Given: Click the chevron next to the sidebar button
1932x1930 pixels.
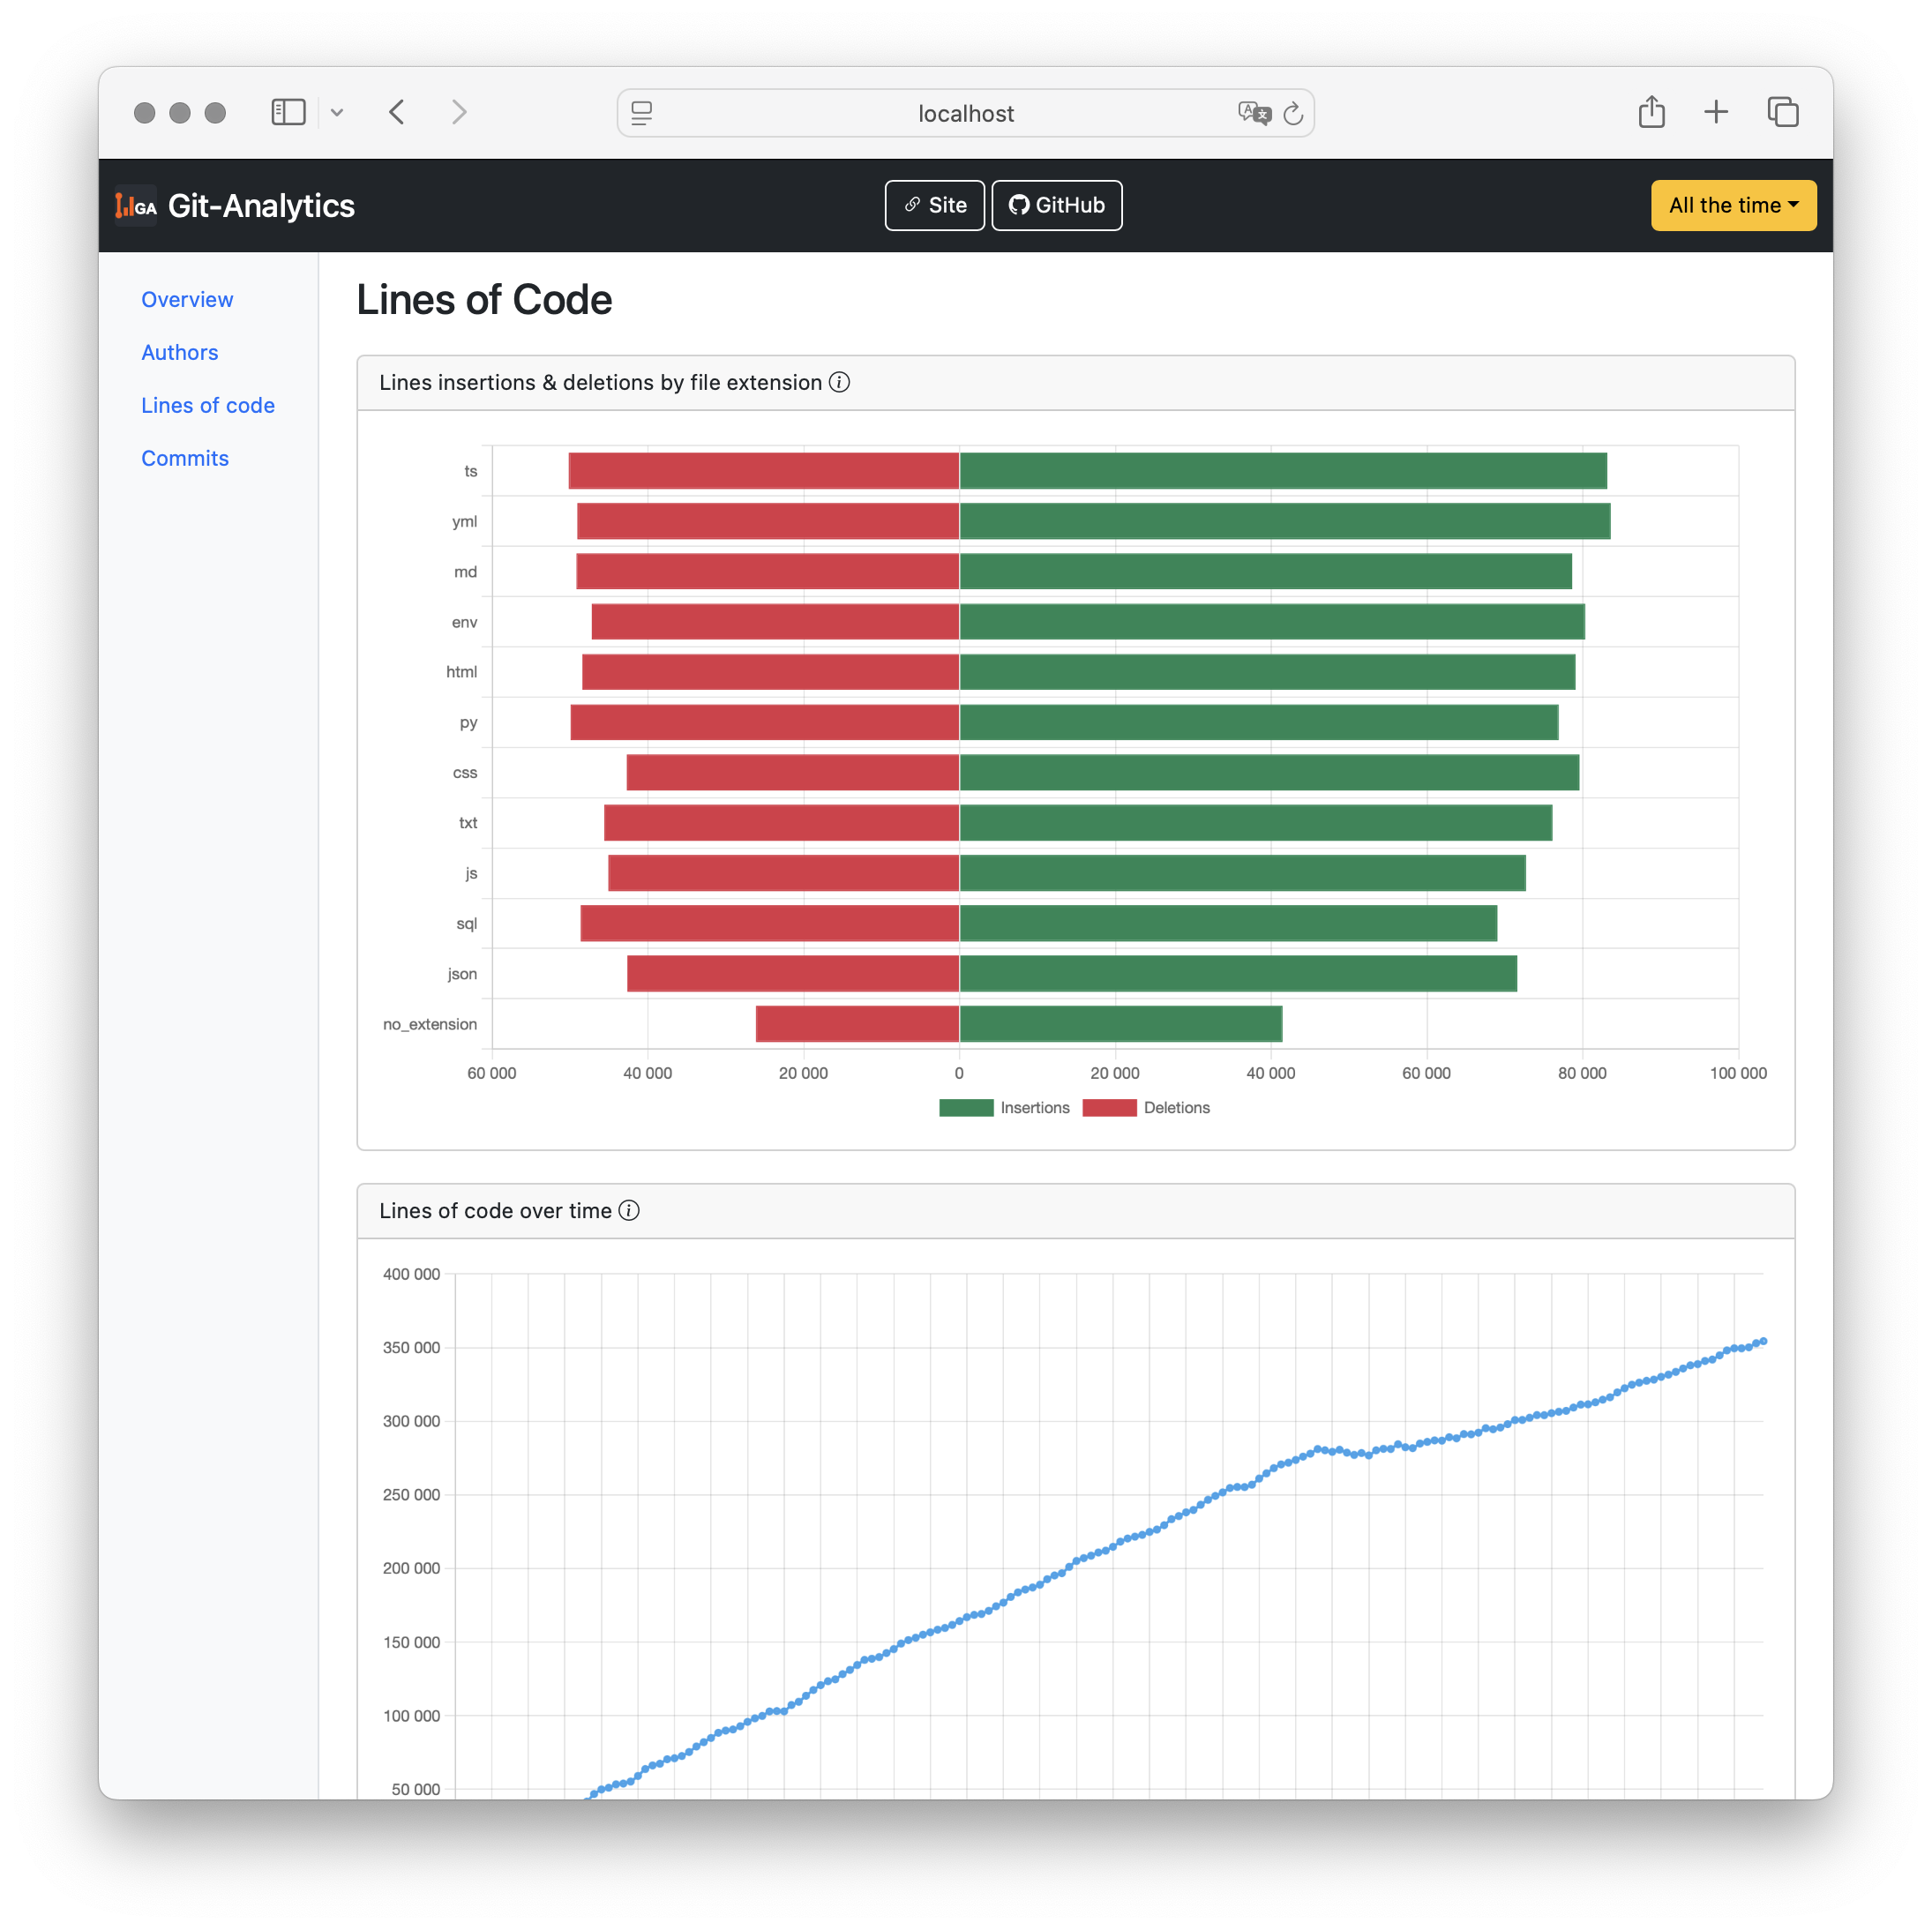Looking at the screenshot, I should click(x=337, y=112).
